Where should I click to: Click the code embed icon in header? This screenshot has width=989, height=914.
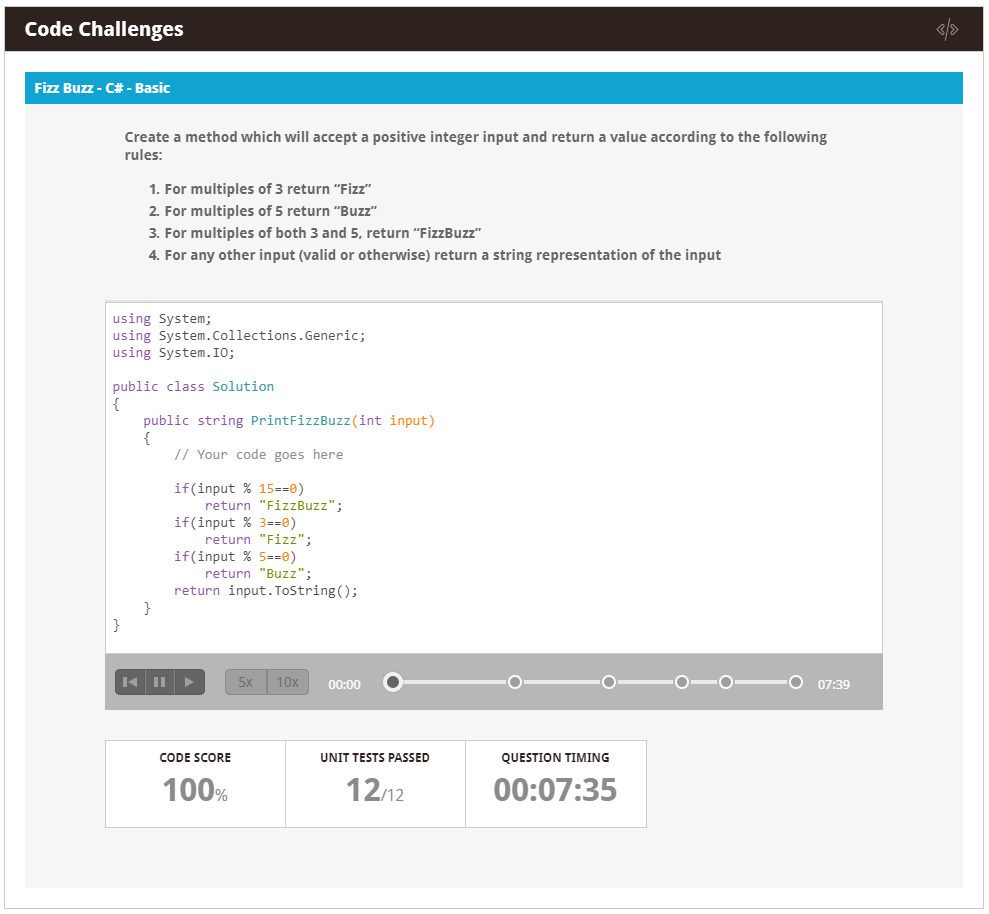coord(947,29)
